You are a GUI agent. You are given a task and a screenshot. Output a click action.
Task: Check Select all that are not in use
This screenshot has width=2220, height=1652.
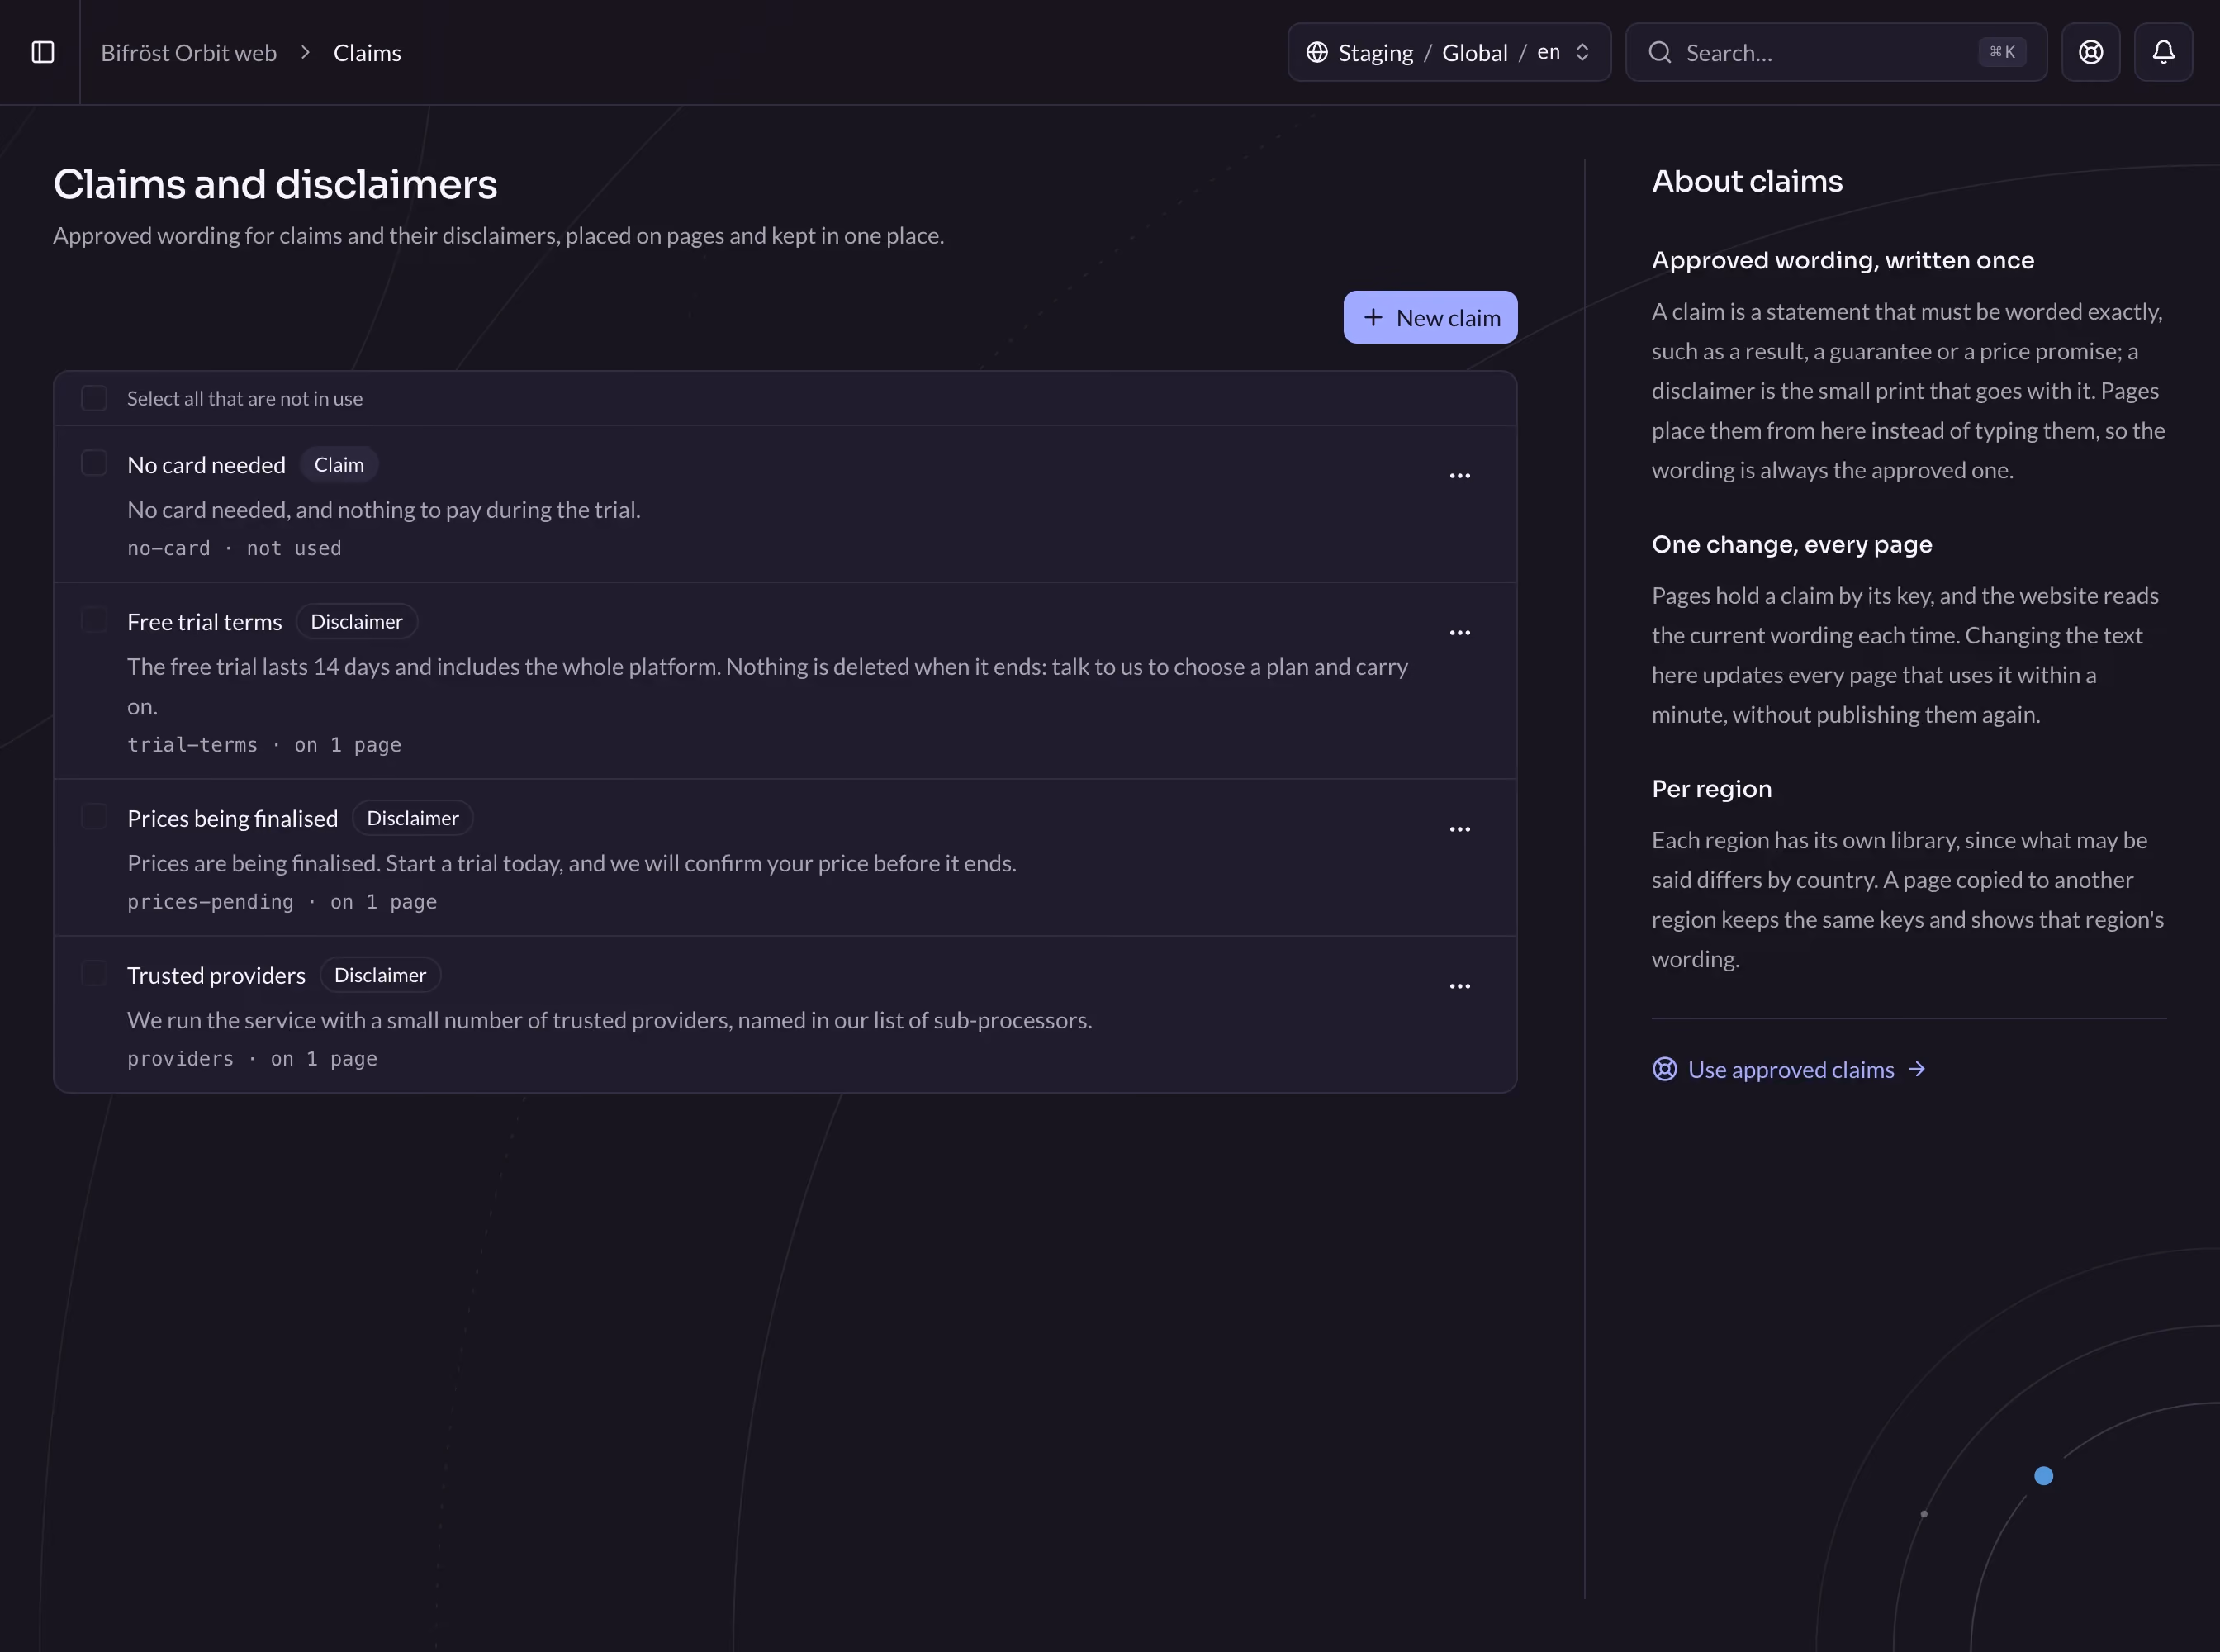point(94,399)
